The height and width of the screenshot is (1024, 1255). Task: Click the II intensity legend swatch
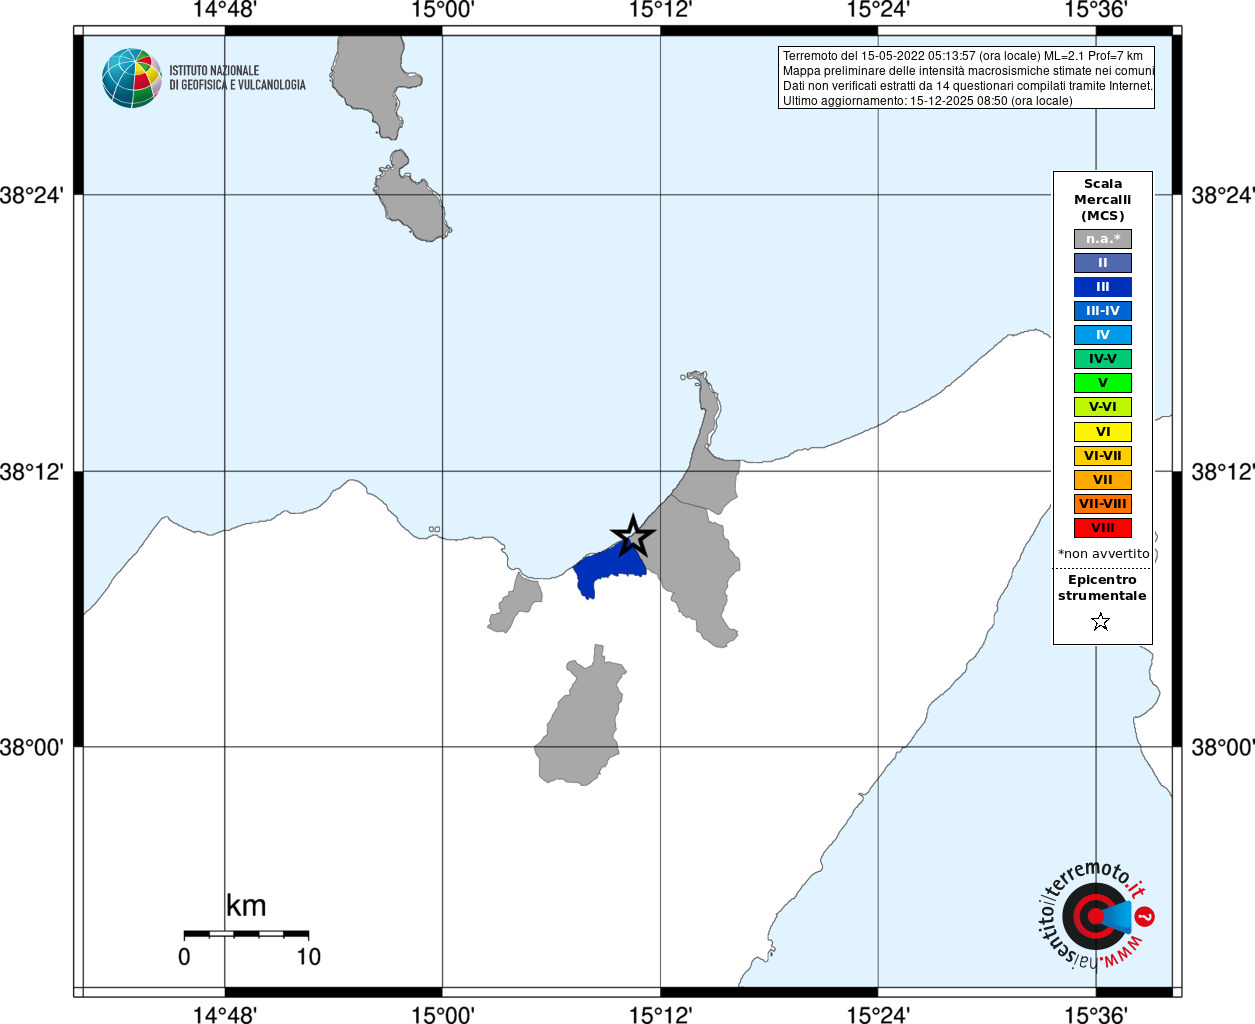1103,263
